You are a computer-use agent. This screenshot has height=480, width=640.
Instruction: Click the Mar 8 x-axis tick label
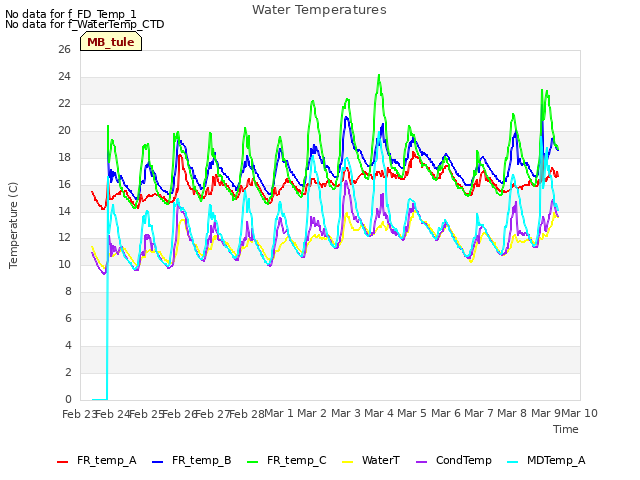(x=512, y=413)
